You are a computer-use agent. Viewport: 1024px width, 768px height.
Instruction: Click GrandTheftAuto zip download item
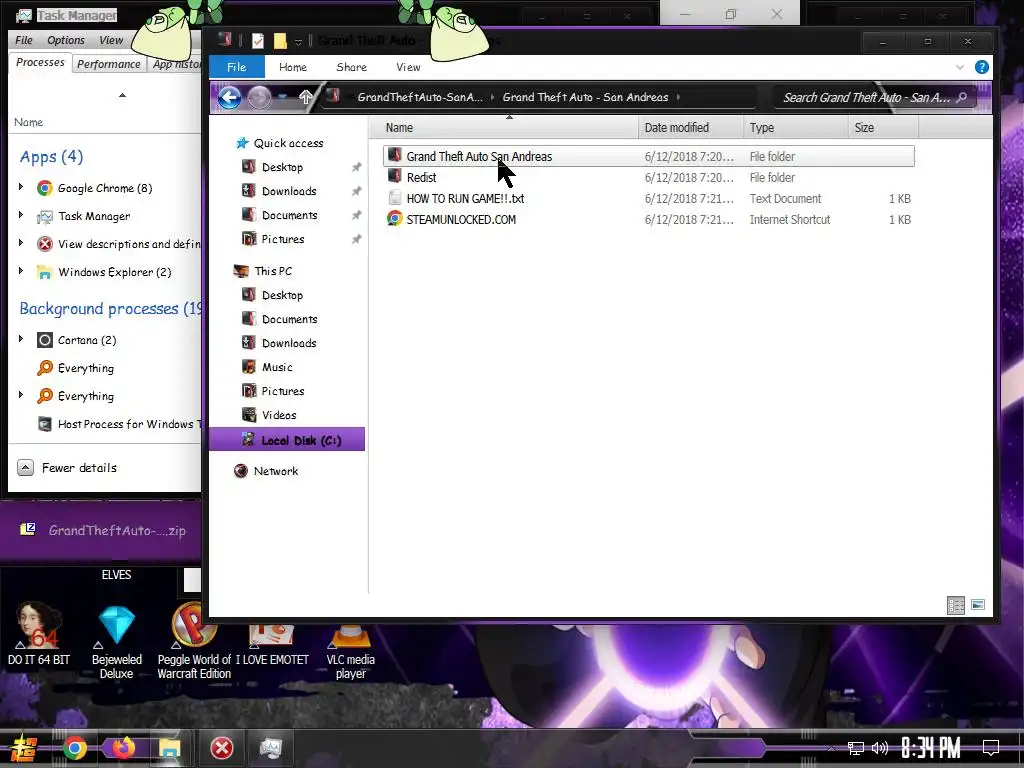103,530
